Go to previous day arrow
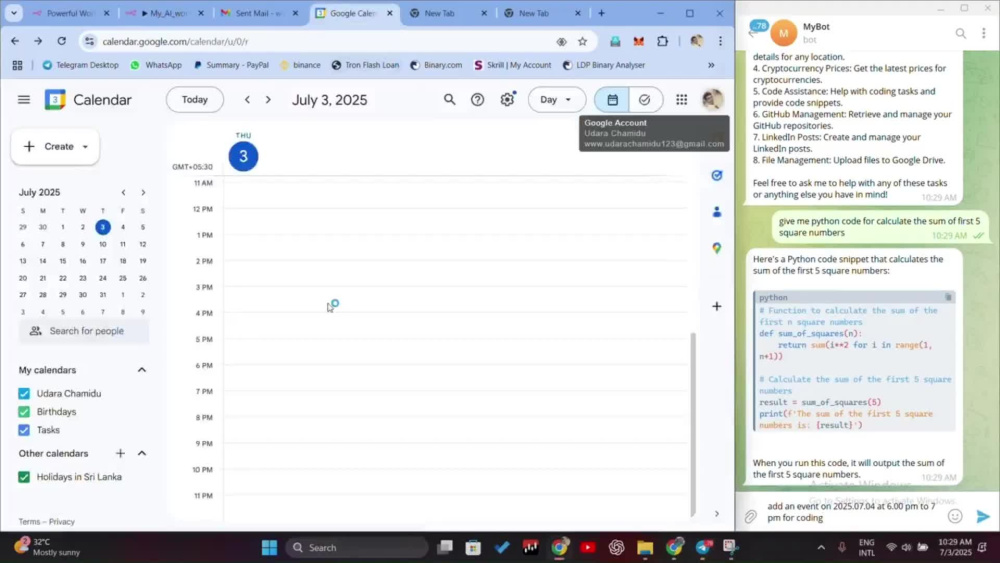 (x=247, y=99)
